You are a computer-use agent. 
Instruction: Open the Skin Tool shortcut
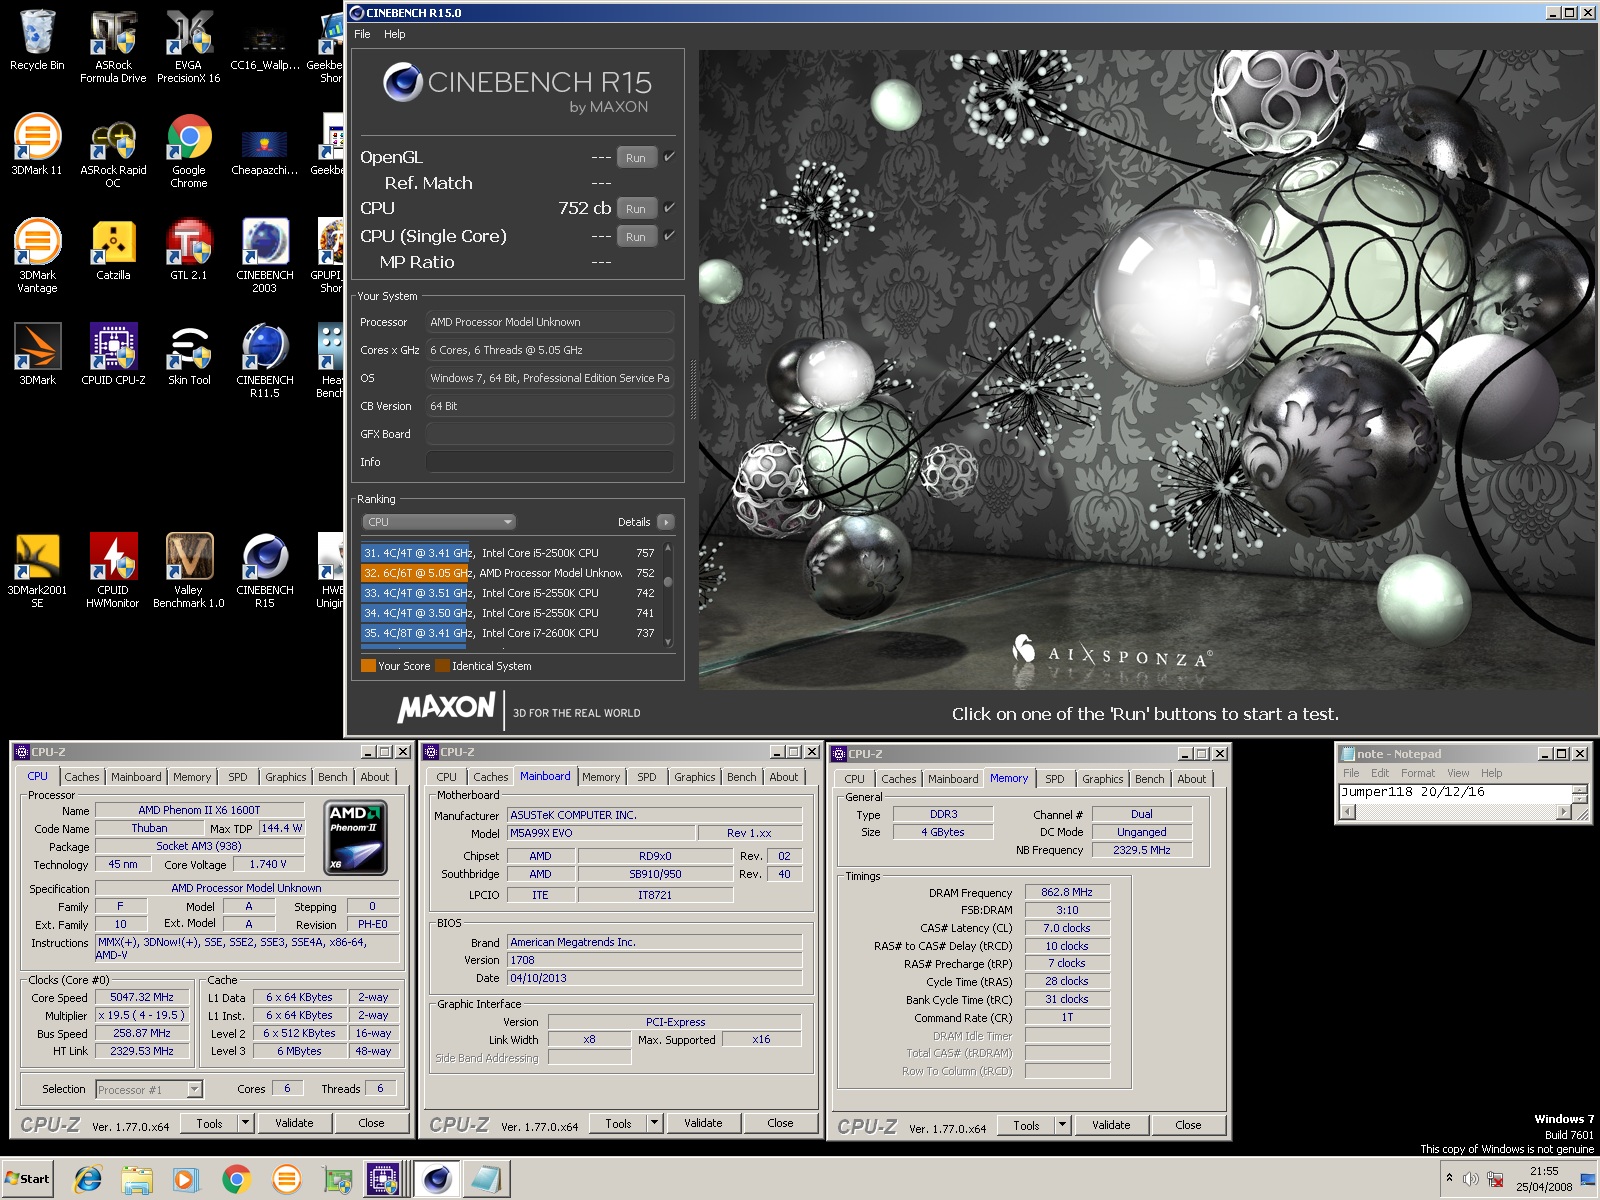click(188, 355)
